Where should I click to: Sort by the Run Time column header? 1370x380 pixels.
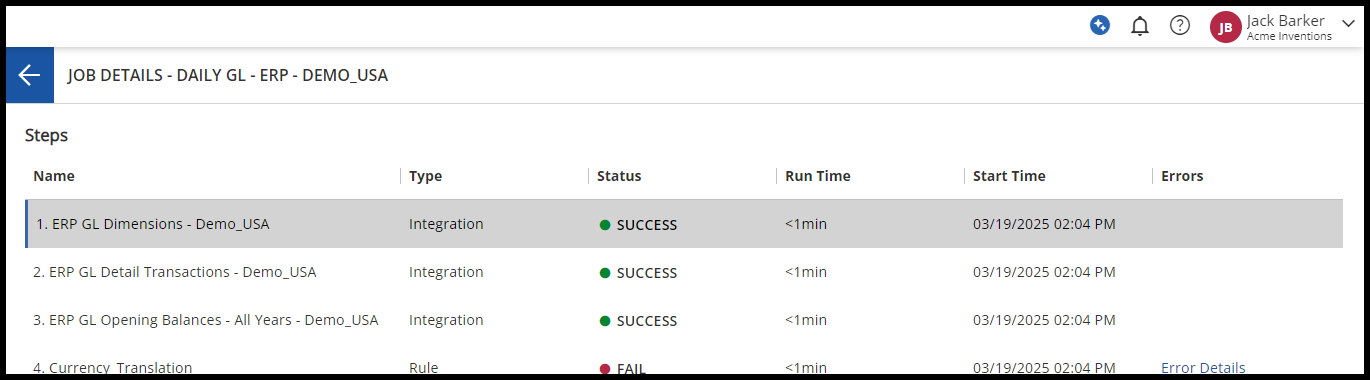coord(818,176)
